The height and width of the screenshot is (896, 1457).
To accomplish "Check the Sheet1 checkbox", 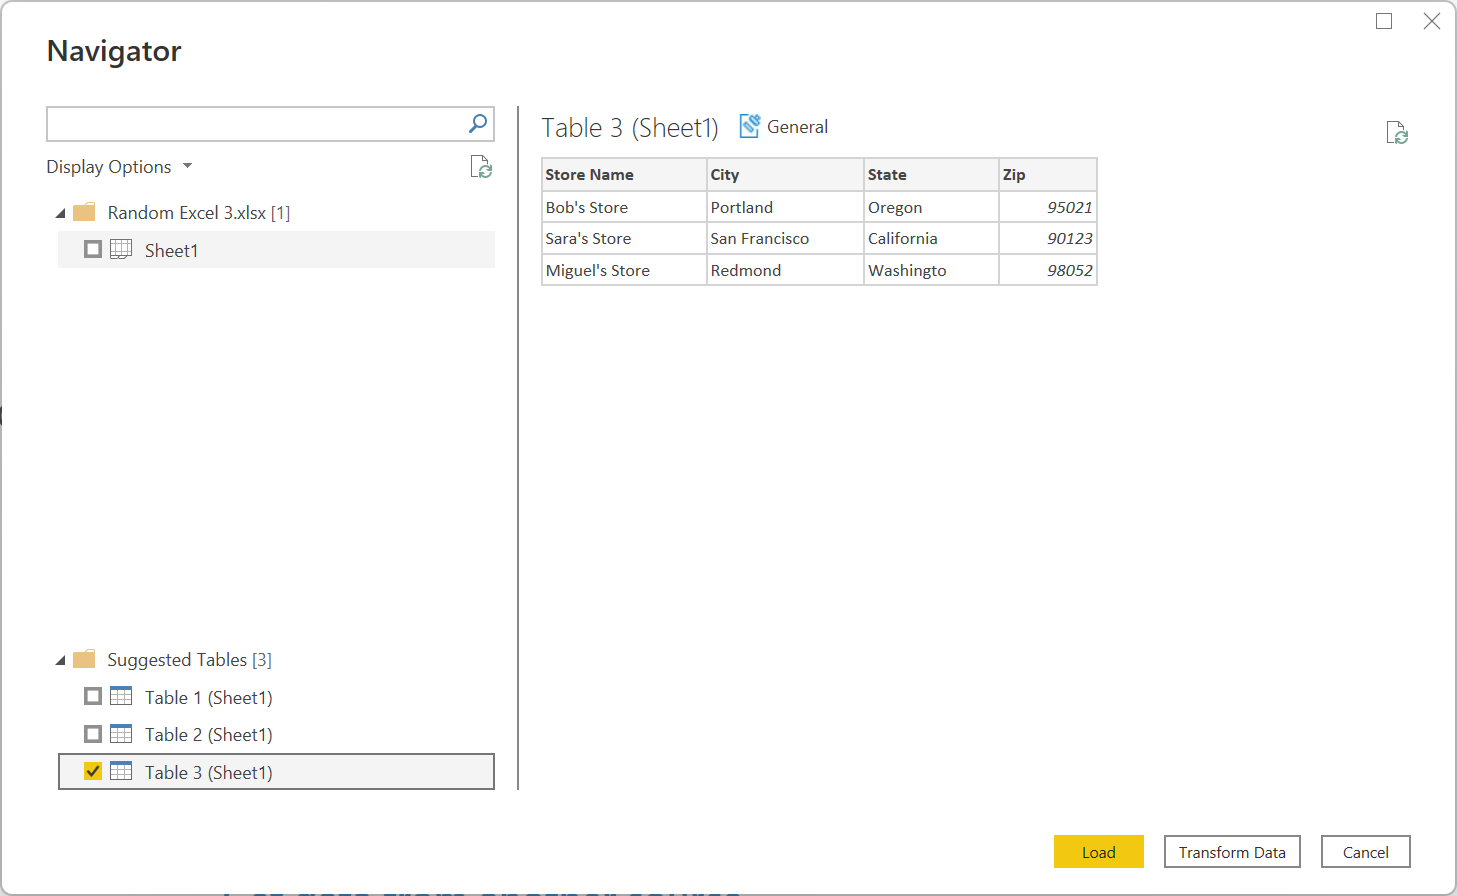I will [92, 249].
